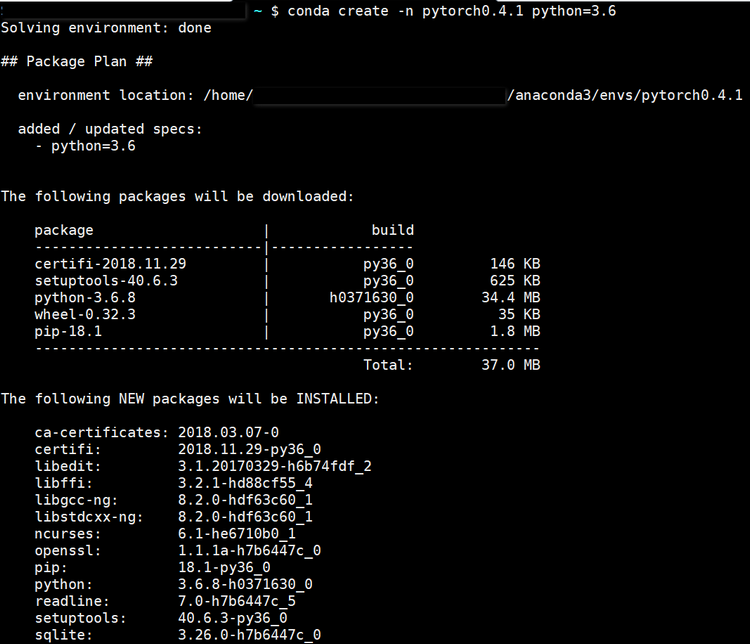
Task: Click the 'Solving environment: done' line
Action: point(106,28)
